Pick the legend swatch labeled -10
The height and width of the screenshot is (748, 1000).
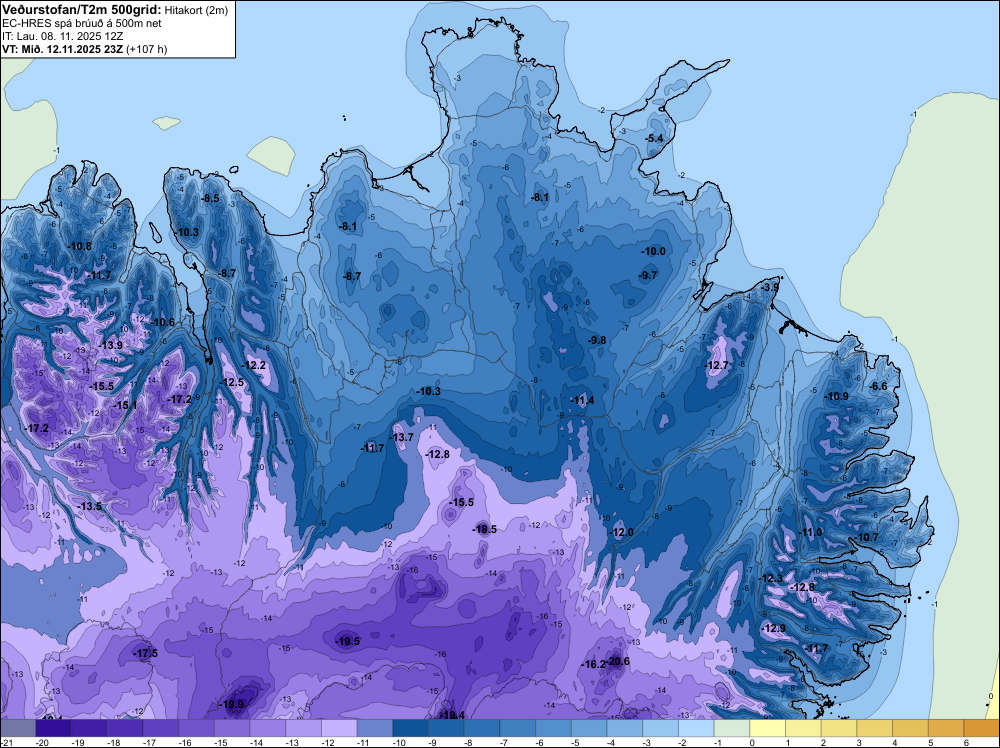411,728
